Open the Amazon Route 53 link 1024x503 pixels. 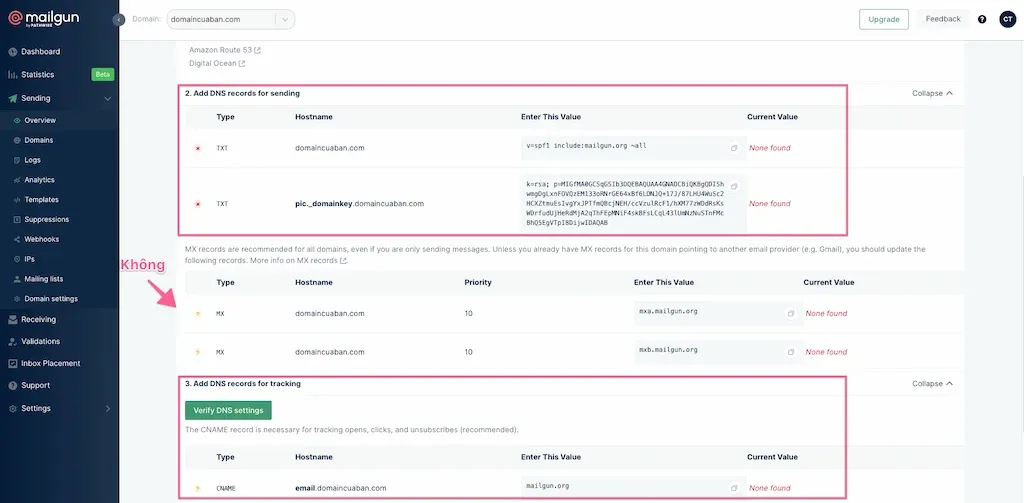click(x=225, y=50)
